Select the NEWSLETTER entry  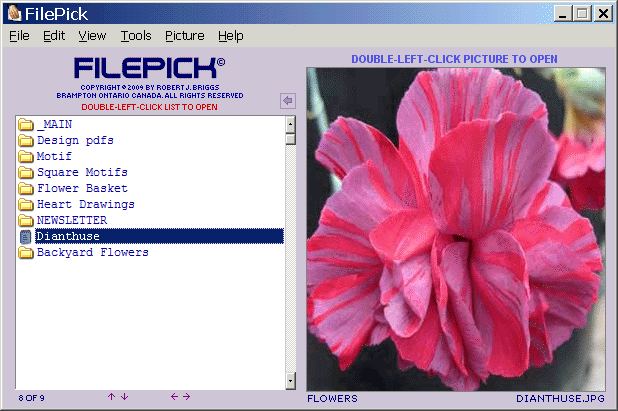pos(72,220)
